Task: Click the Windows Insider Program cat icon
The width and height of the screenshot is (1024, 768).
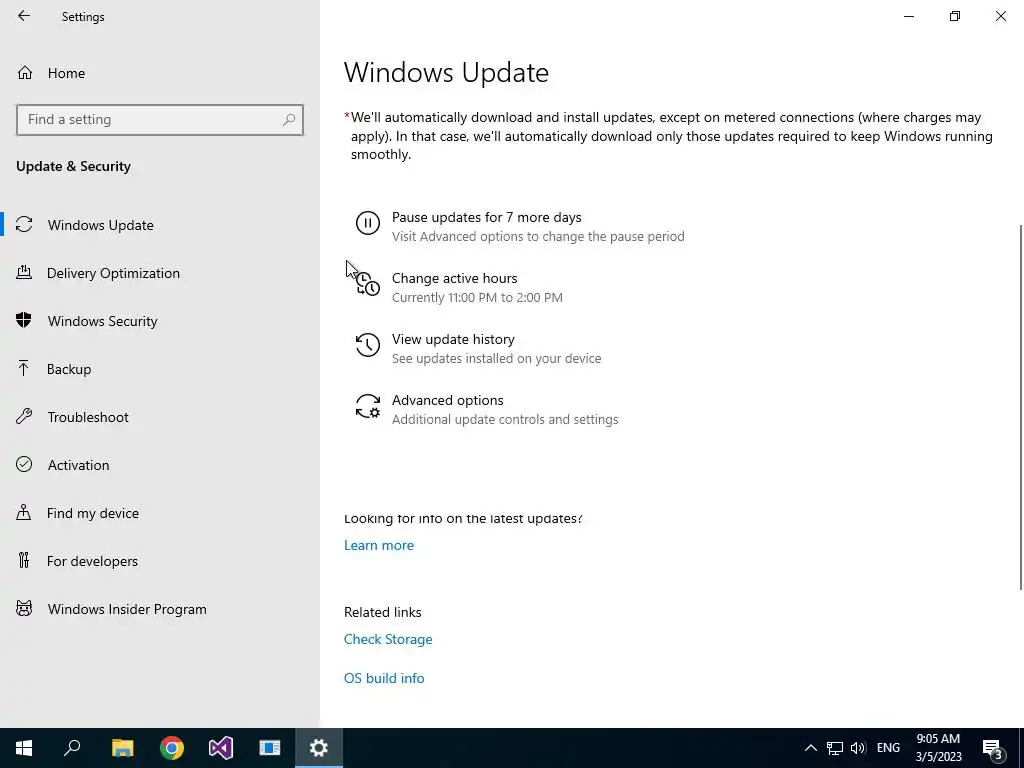Action: [x=24, y=609]
